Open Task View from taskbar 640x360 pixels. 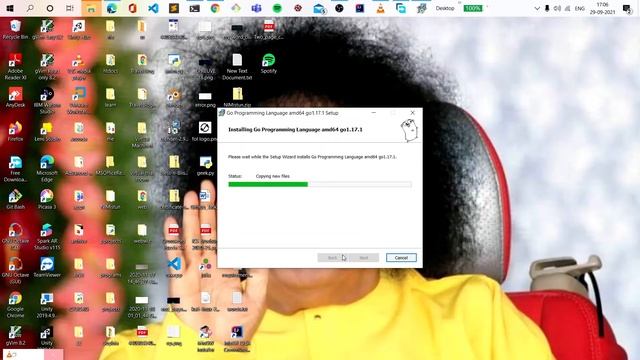70,8
